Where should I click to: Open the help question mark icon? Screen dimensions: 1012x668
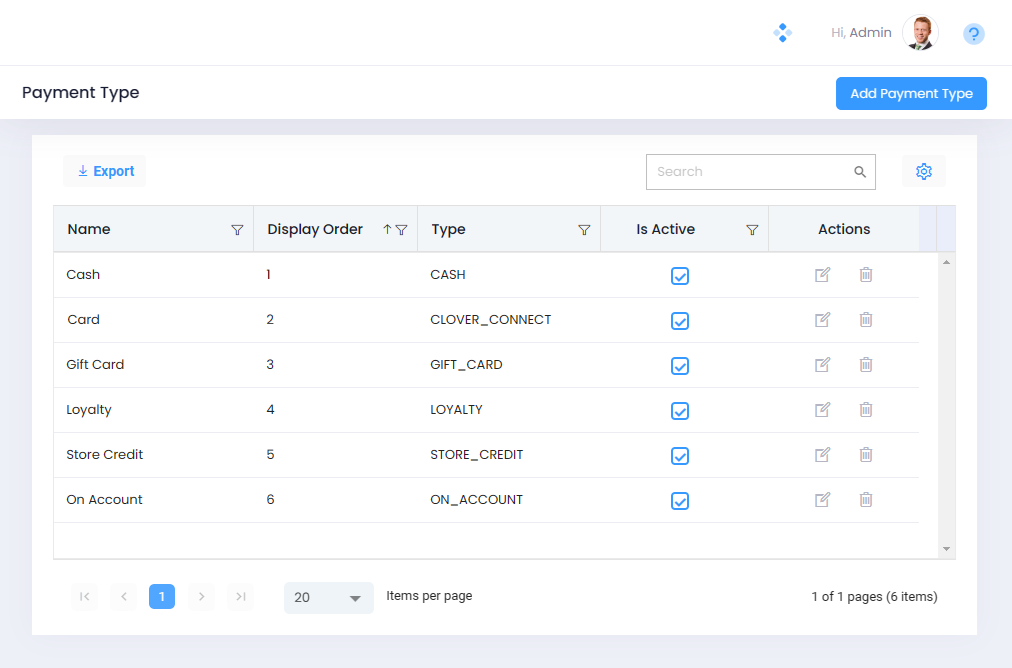[973, 34]
